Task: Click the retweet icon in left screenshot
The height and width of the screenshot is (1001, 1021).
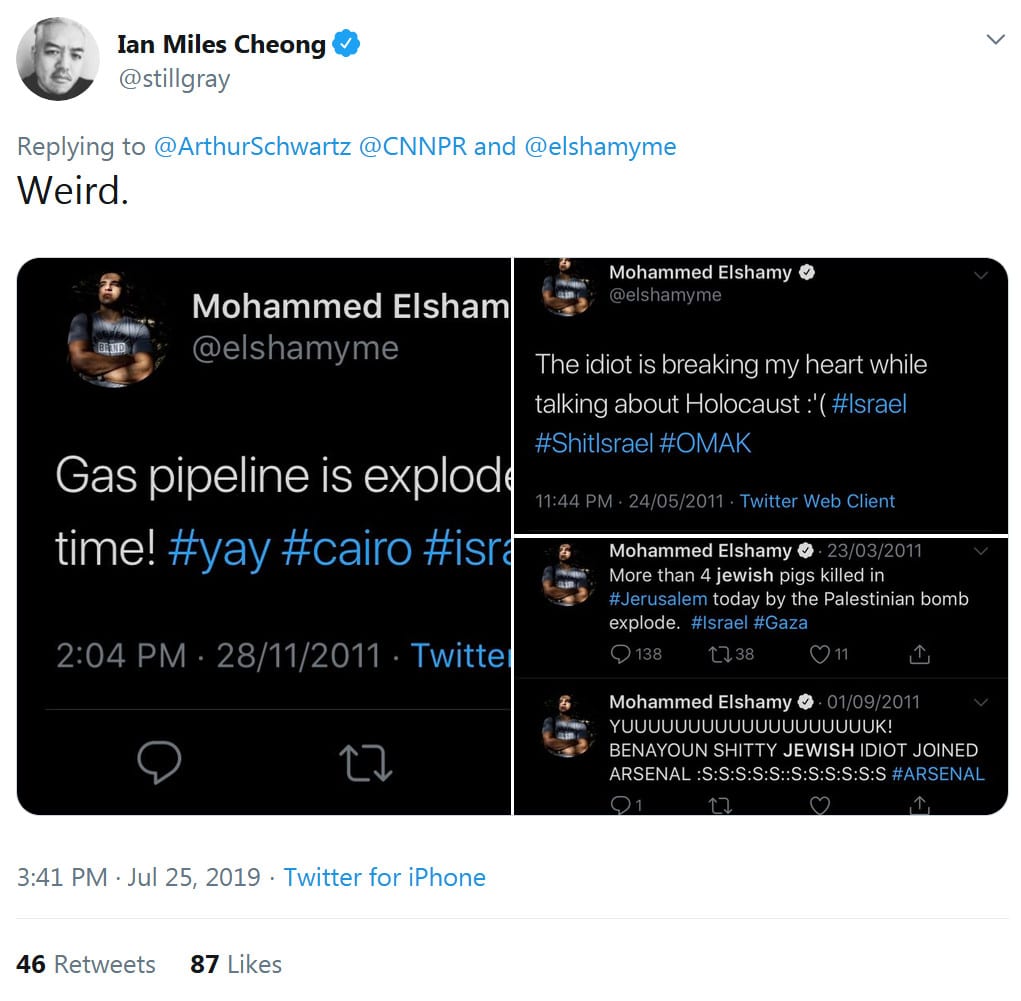Action: point(365,763)
